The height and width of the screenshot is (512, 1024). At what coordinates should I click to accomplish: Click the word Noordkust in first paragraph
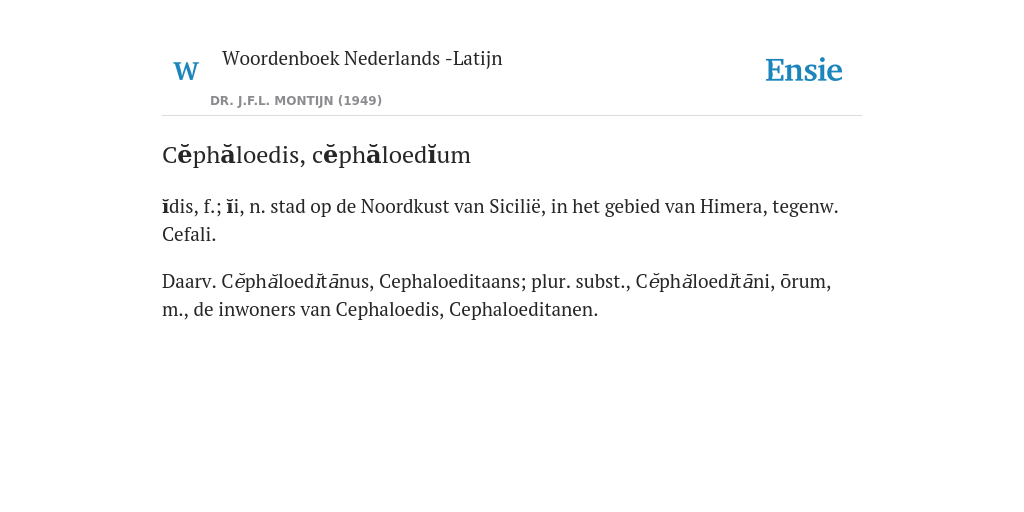402,206
